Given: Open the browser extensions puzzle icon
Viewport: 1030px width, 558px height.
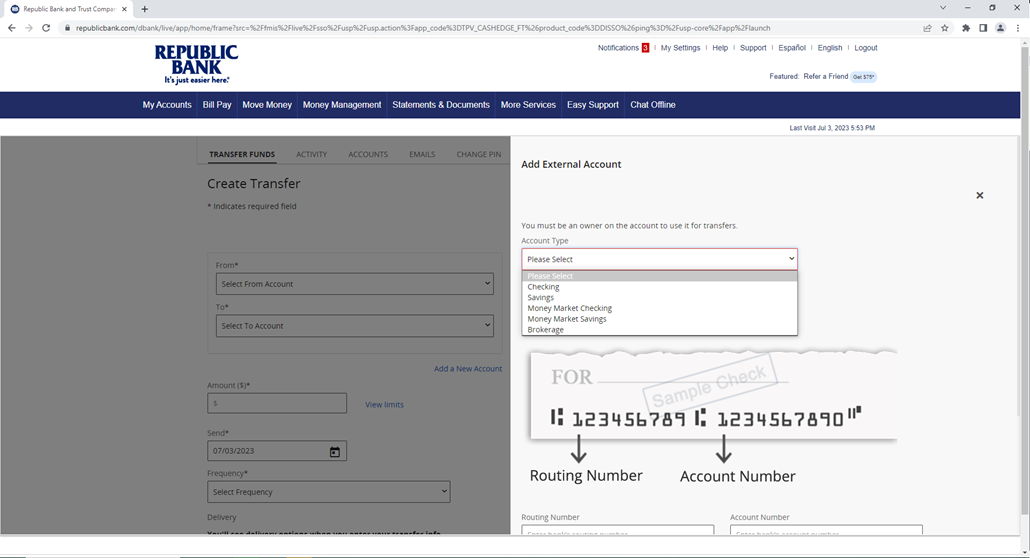Looking at the screenshot, I should pos(966,28).
